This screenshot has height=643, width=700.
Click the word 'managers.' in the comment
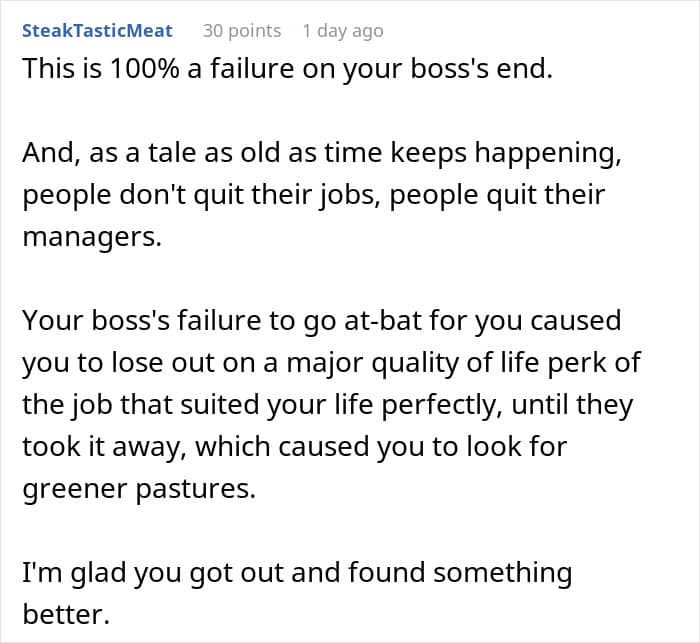(92, 237)
